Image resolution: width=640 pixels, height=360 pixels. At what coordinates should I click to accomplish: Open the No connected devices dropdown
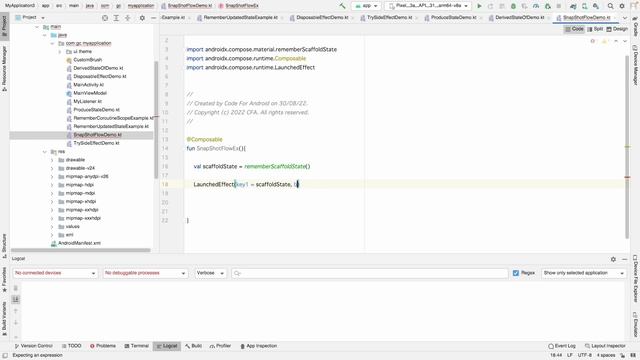point(55,273)
